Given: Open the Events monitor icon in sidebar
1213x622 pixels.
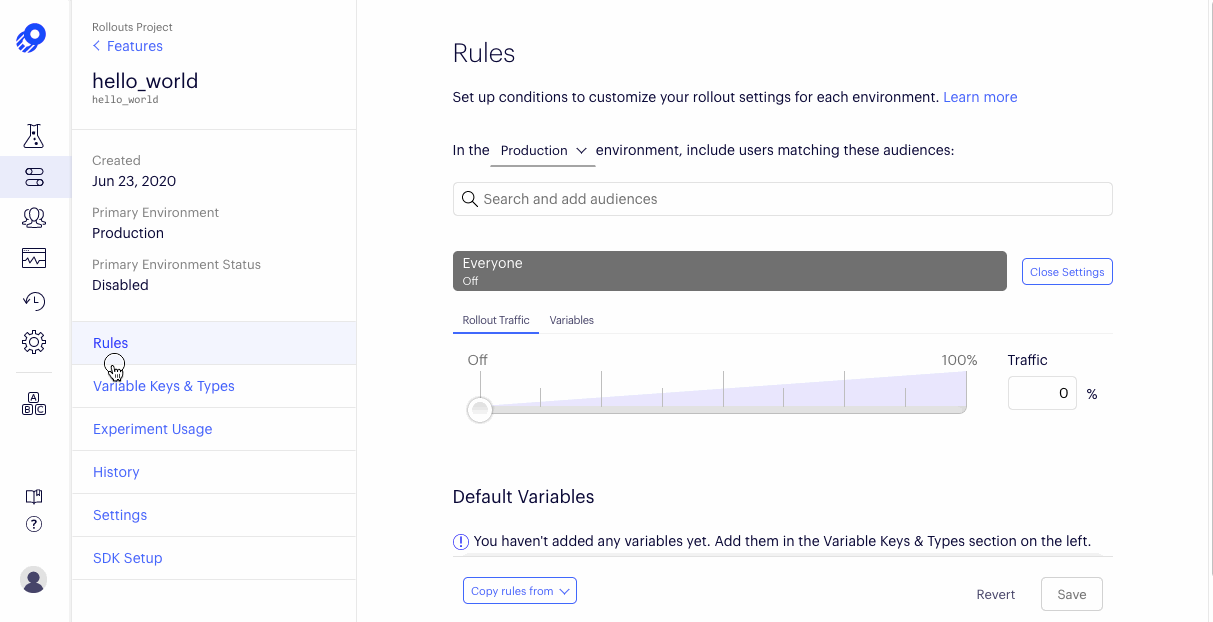Looking at the screenshot, I should pos(34,258).
